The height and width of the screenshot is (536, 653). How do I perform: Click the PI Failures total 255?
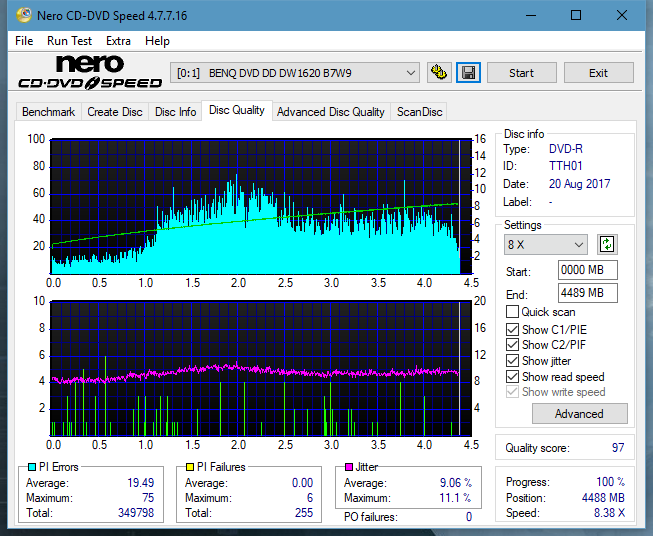click(304, 513)
